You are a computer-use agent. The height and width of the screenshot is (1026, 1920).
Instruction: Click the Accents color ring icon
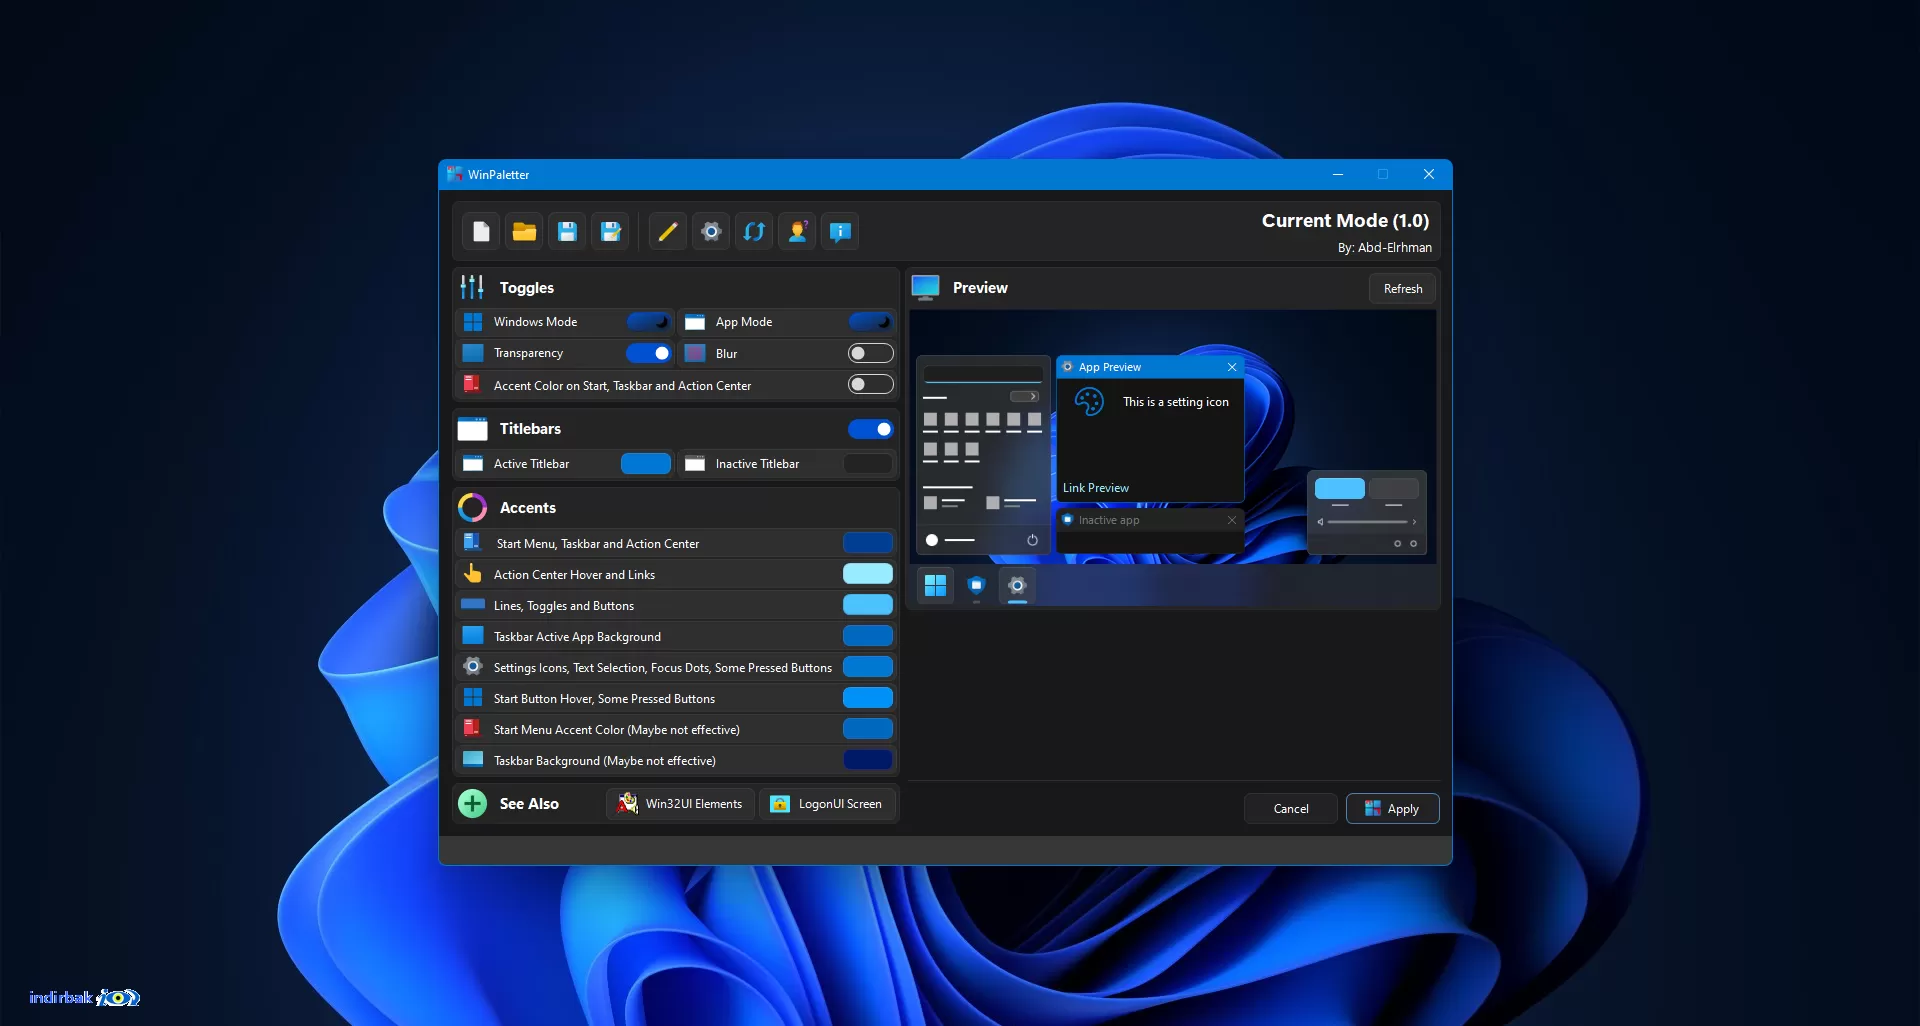[472, 508]
